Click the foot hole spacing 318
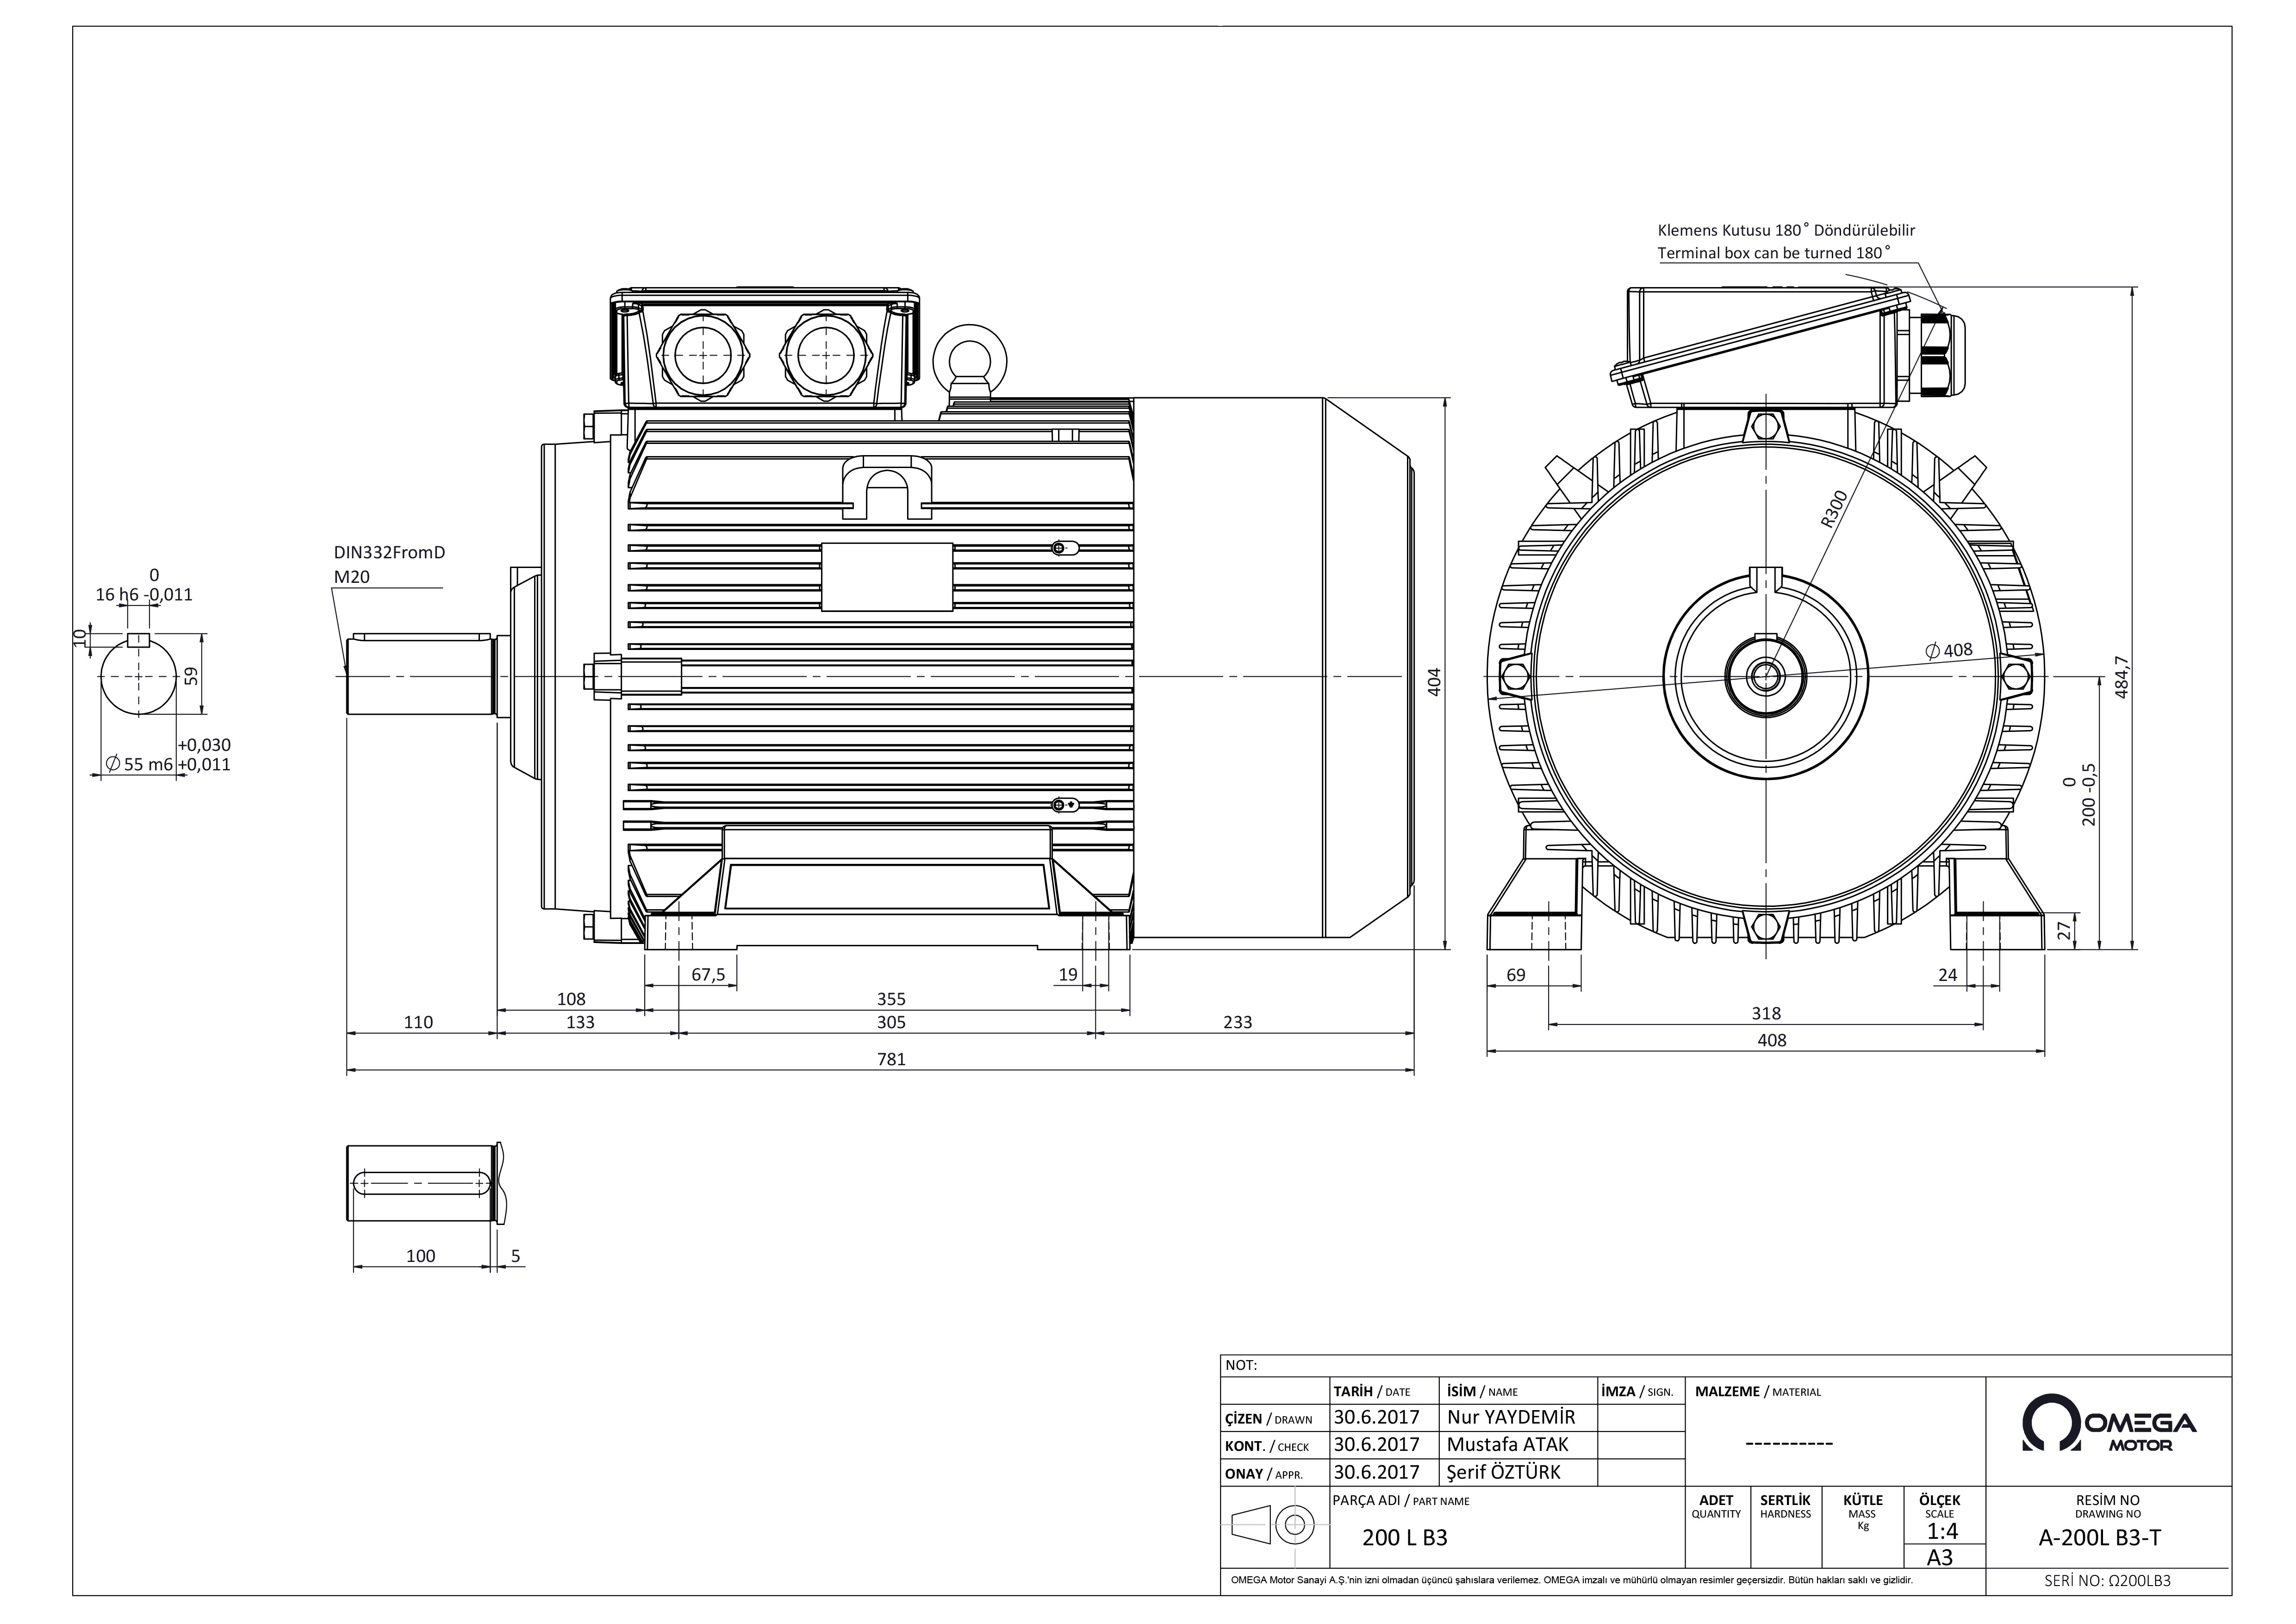Viewport: 2296px width, 1624px height. (x=1766, y=1012)
